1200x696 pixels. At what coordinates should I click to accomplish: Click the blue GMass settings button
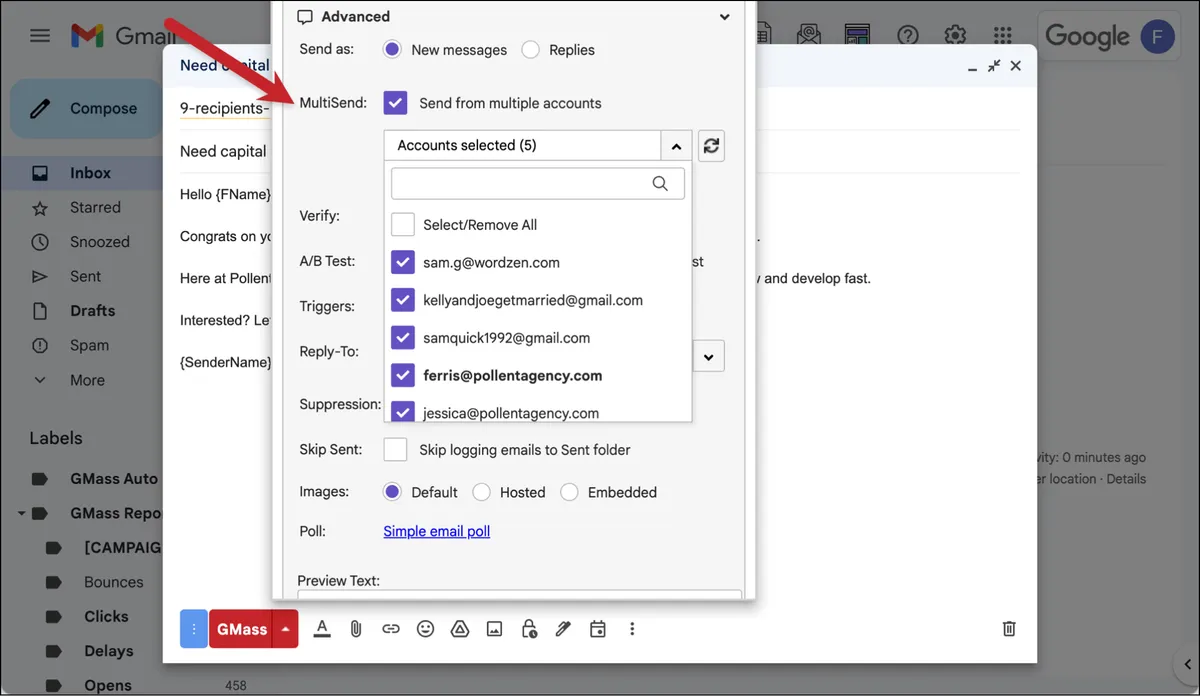click(x=194, y=629)
